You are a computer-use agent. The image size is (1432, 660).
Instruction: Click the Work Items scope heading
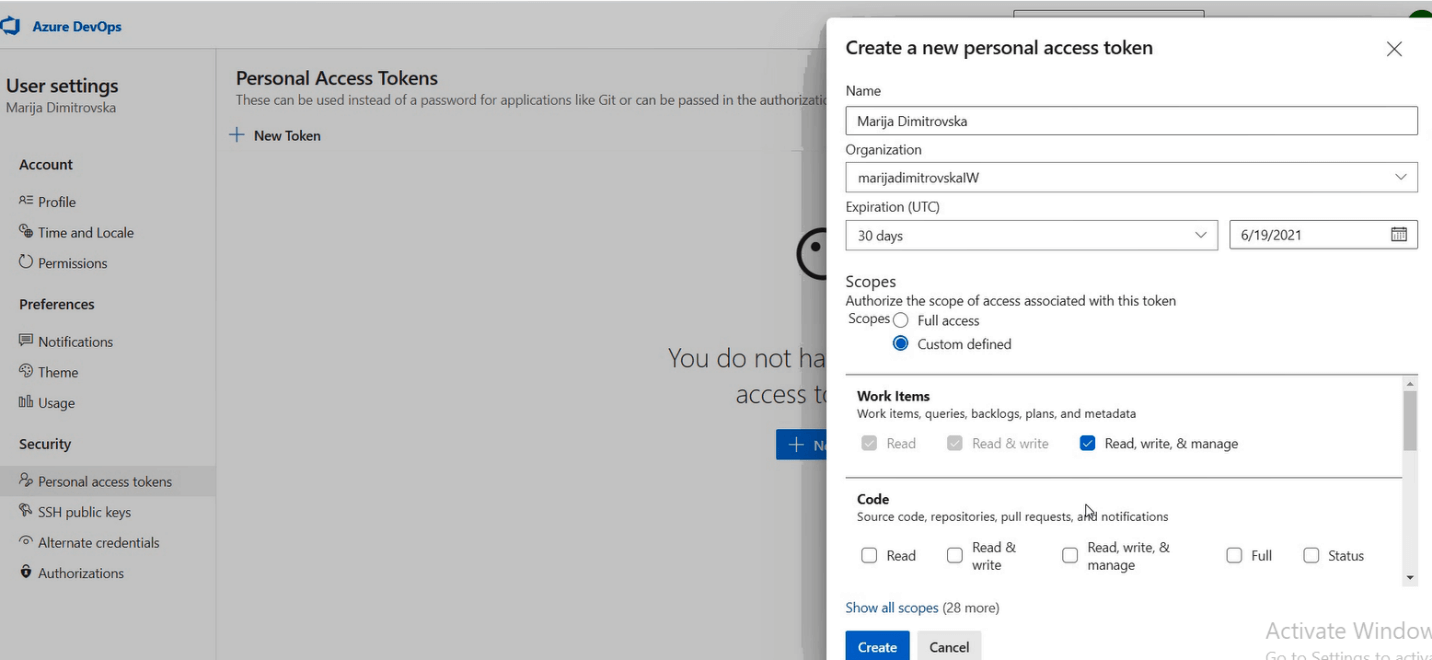[893, 396]
